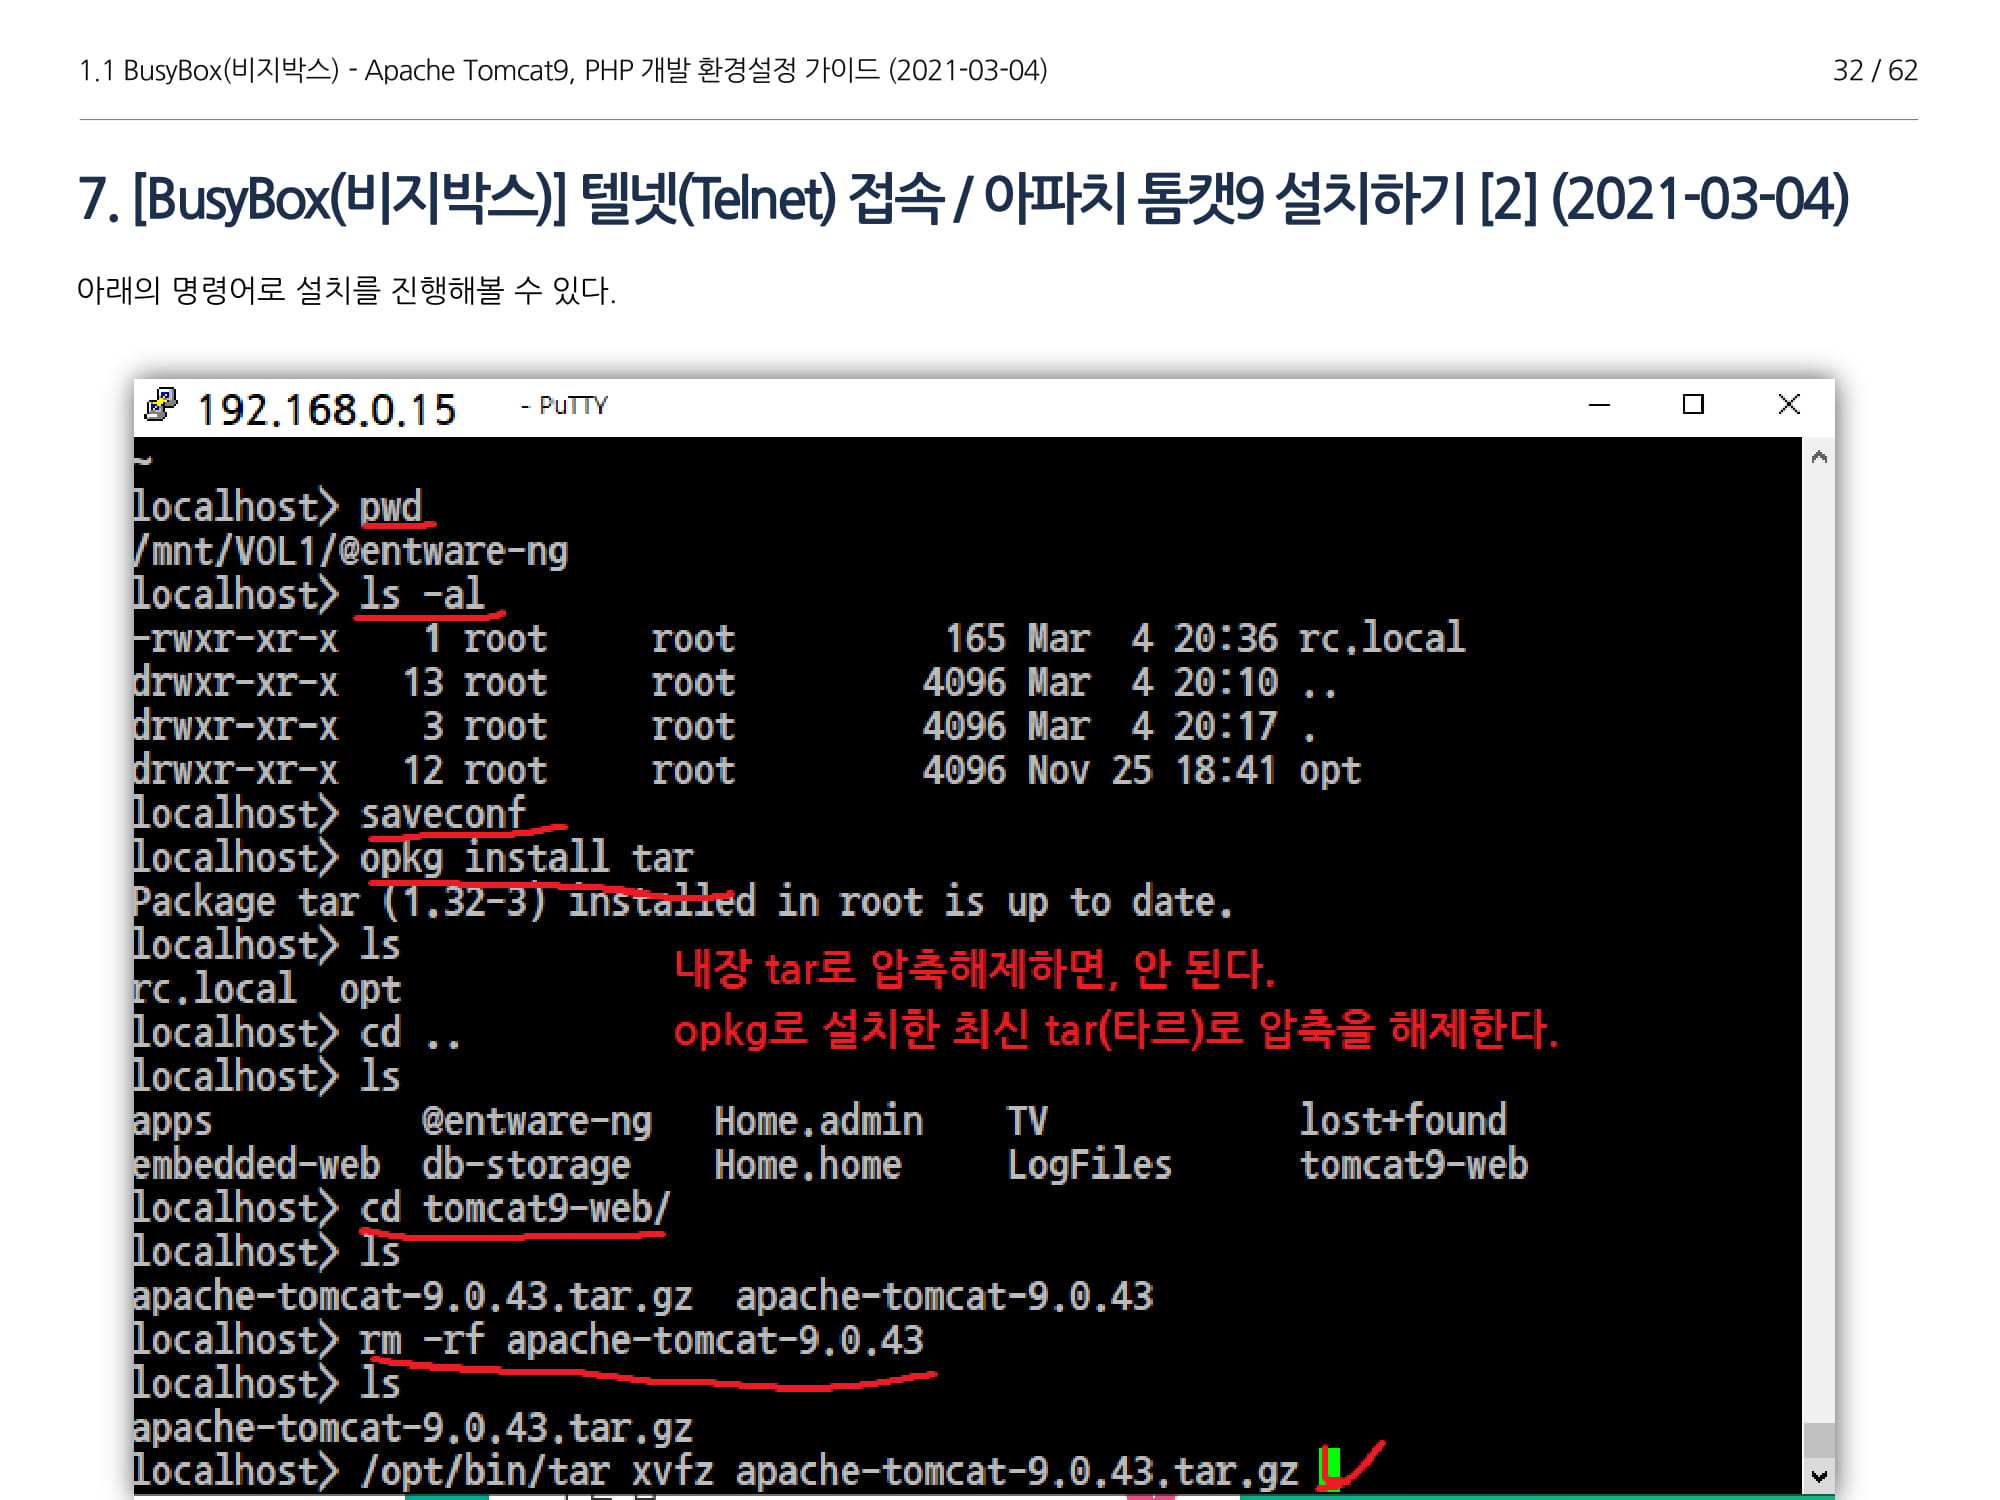Image resolution: width=2000 pixels, height=1500 pixels.
Task: Click the 'opkg install tar' command text
Action: (x=526, y=858)
